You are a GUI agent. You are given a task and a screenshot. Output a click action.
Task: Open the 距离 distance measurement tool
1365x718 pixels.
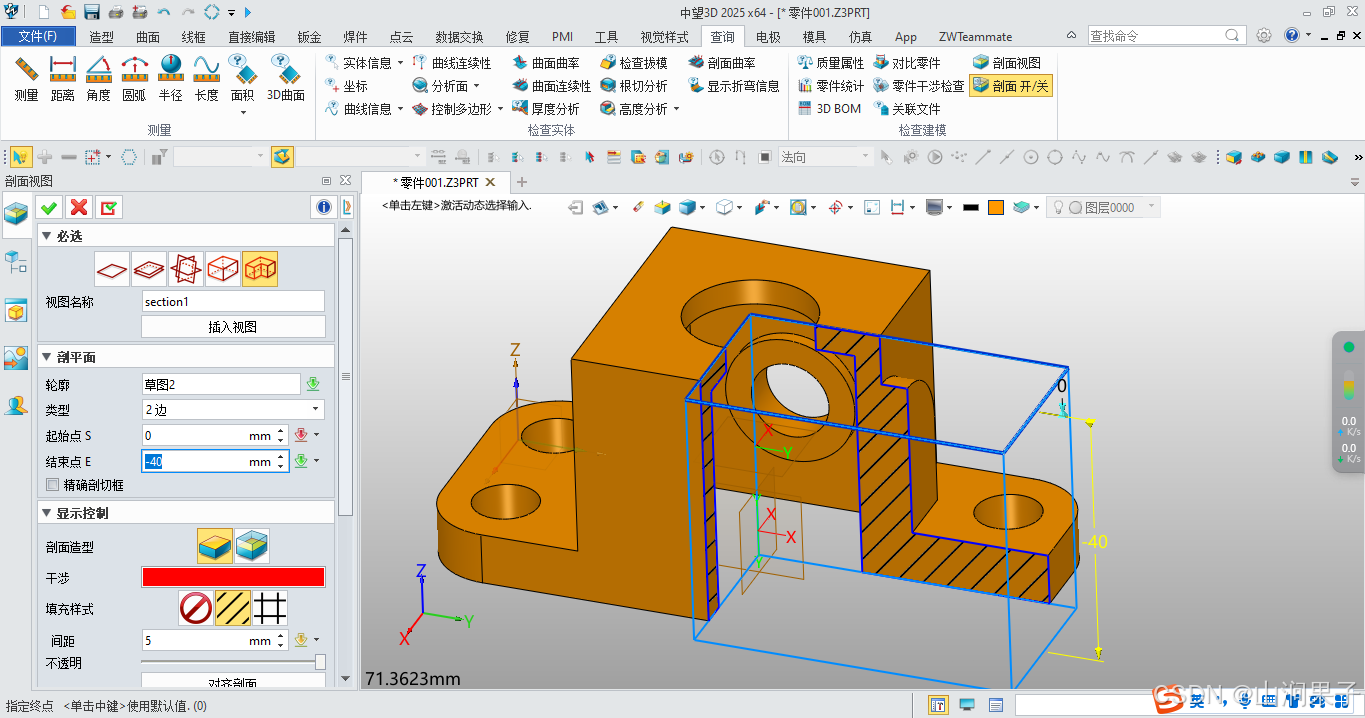63,78
